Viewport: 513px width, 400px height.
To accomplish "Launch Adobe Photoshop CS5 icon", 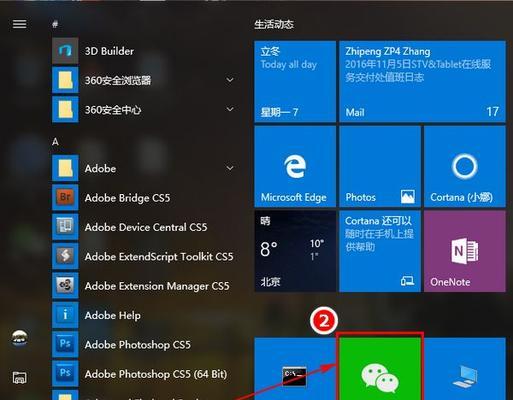I will [65, 344].
